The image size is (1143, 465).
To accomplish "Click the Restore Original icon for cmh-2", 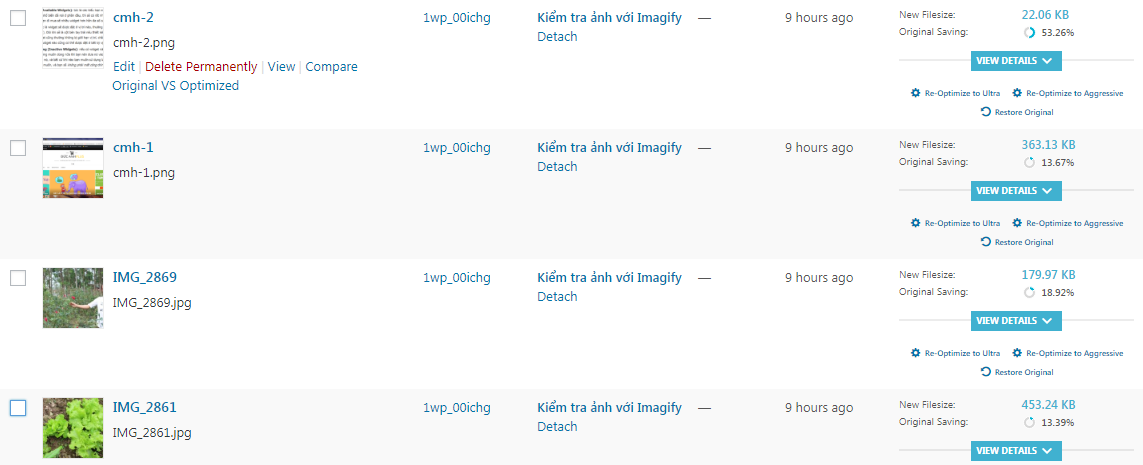I will (x=986, y=112).
